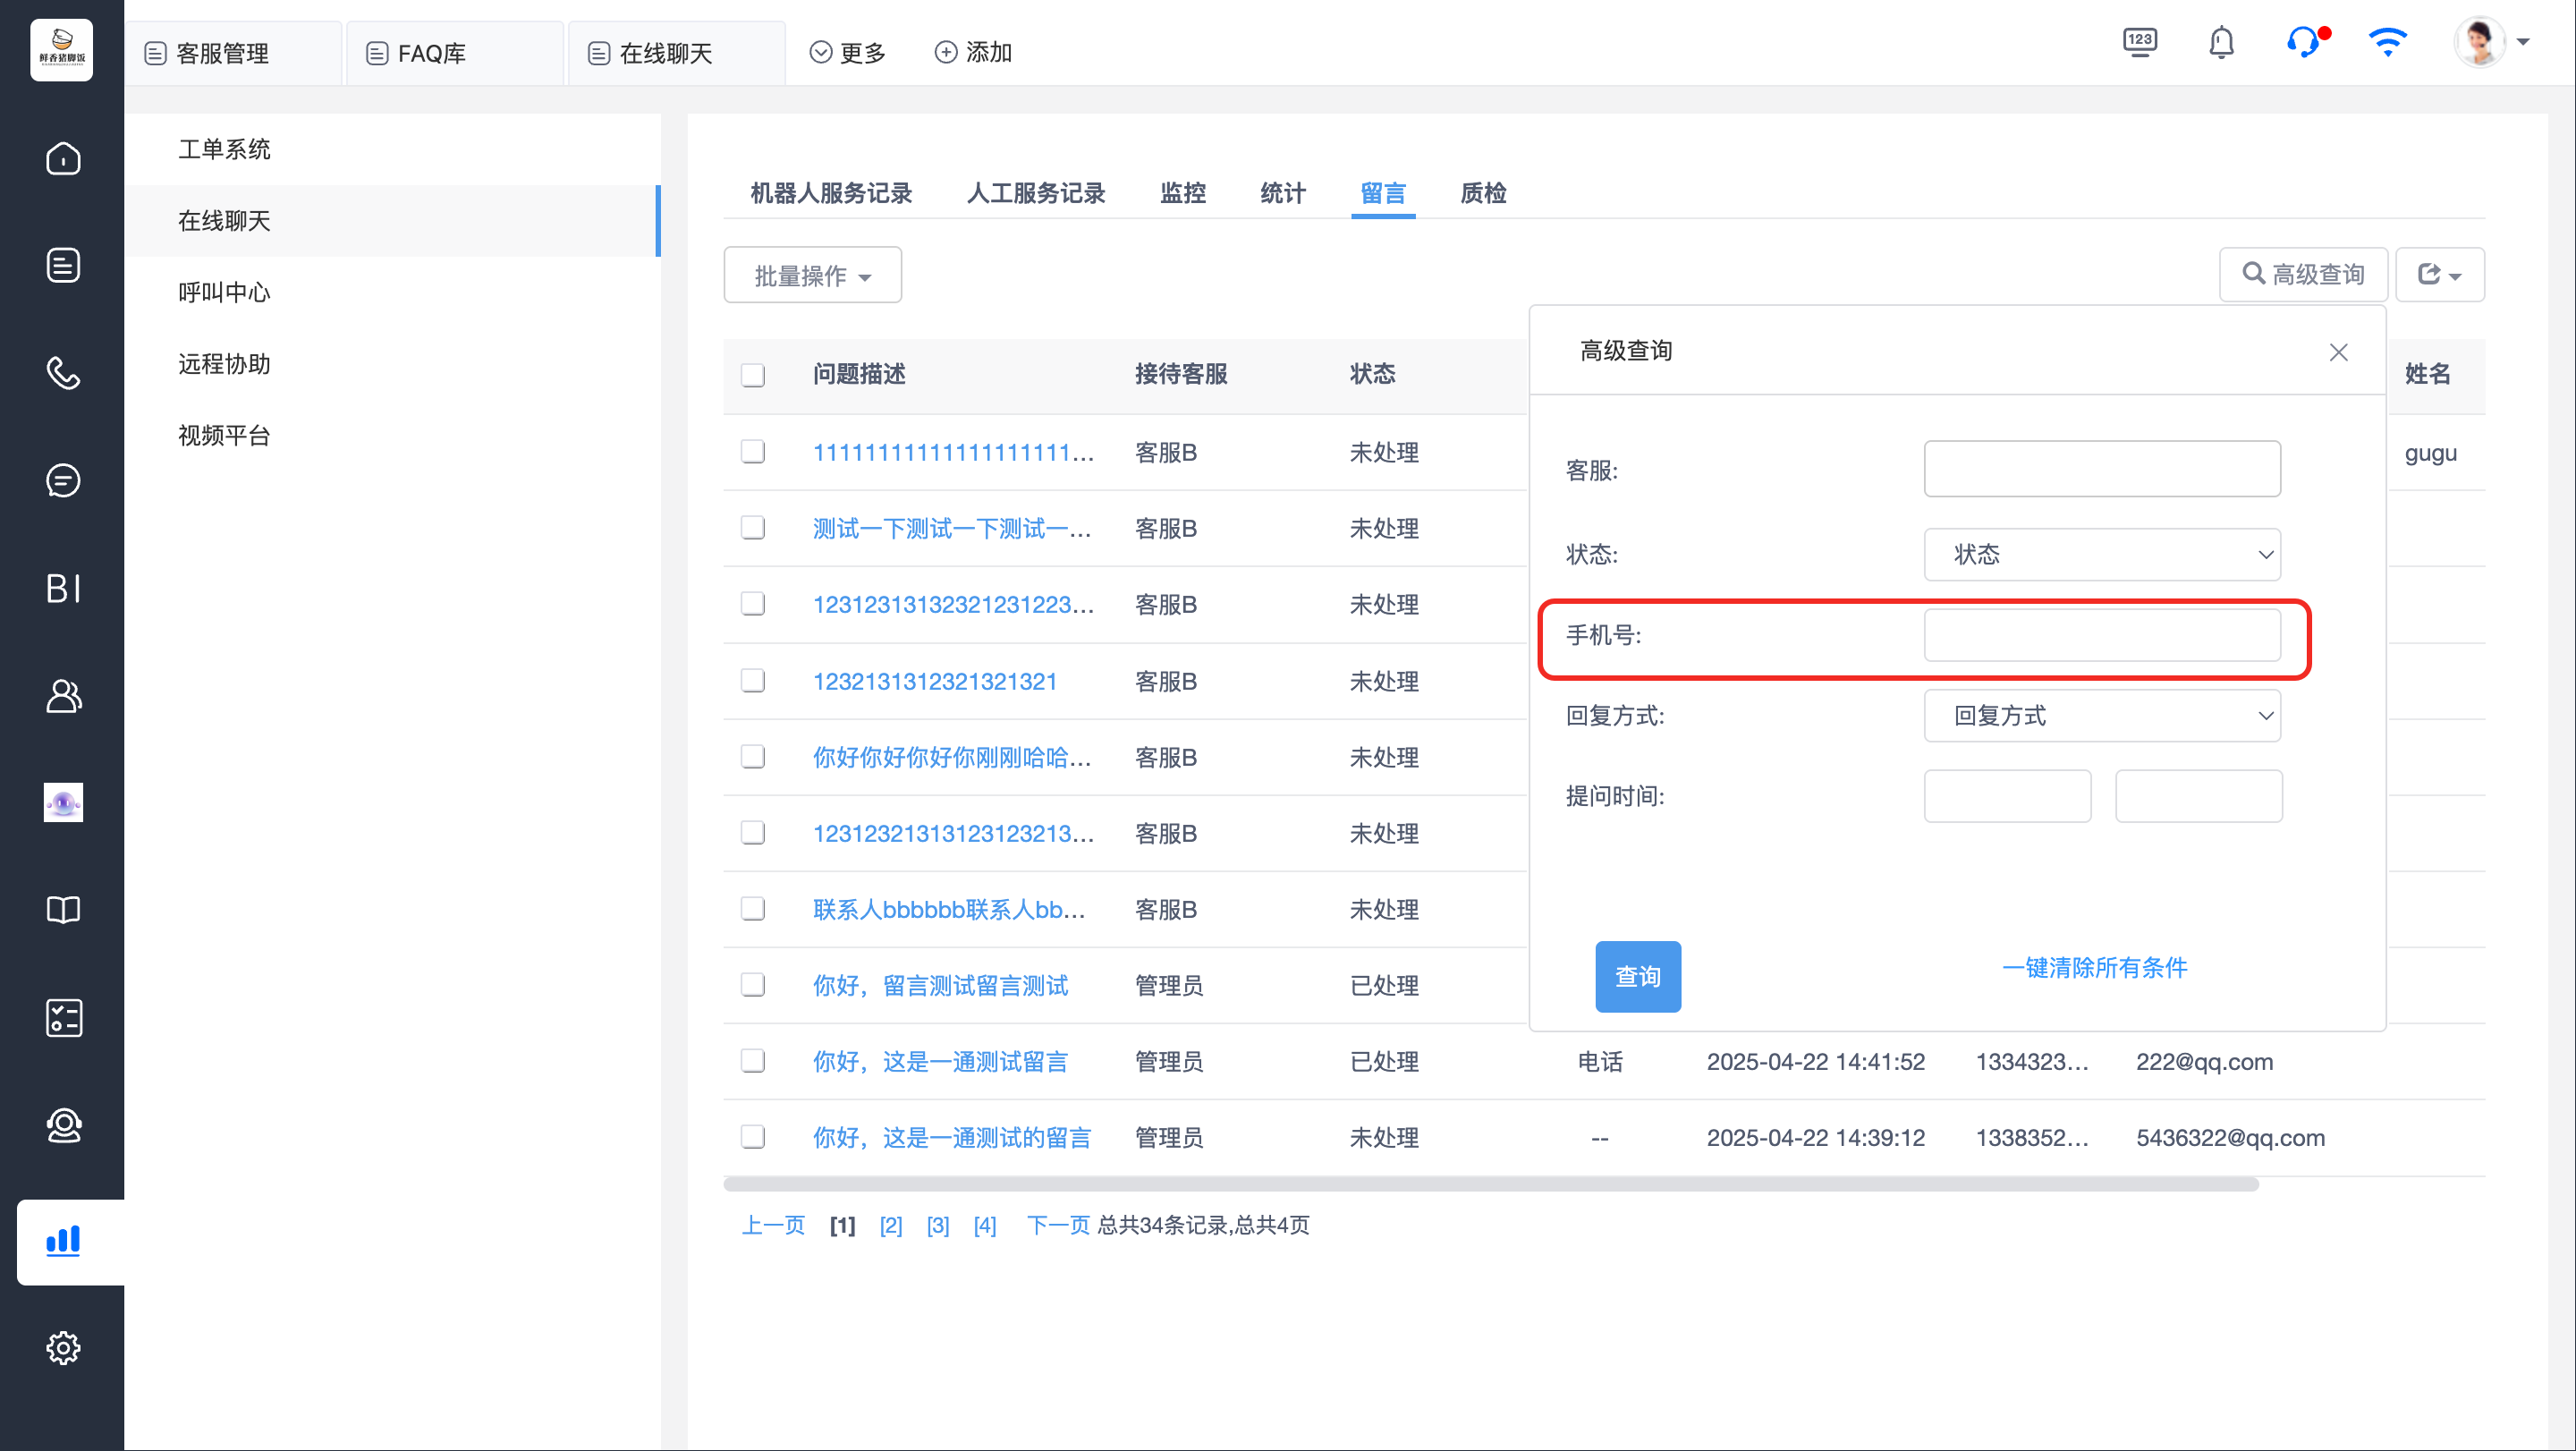Click the 手机号 input field
Image resolution: width=2576 pixels, height=1451 pixels.
[x=2101, y=635]
